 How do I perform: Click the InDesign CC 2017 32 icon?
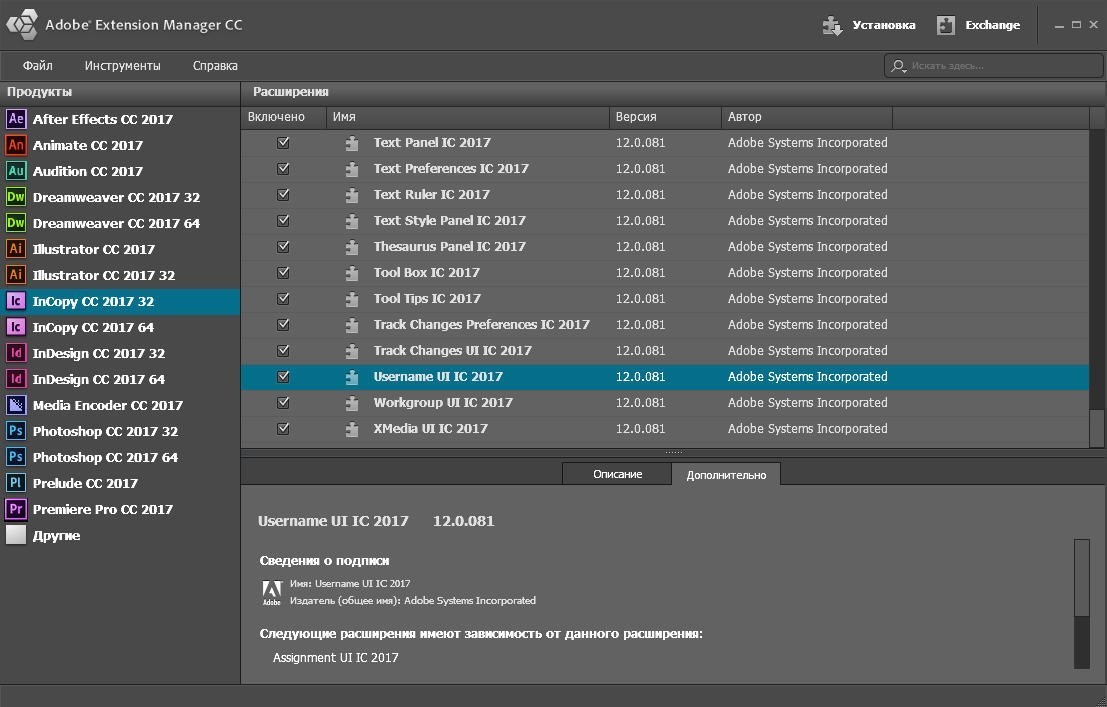click(16, 353)
